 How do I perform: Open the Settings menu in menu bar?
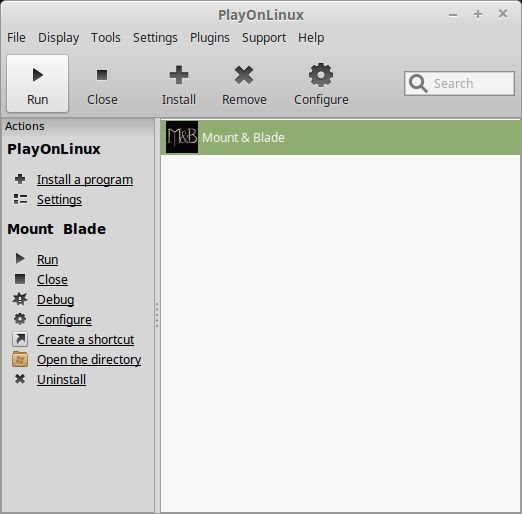coord(155,38)
